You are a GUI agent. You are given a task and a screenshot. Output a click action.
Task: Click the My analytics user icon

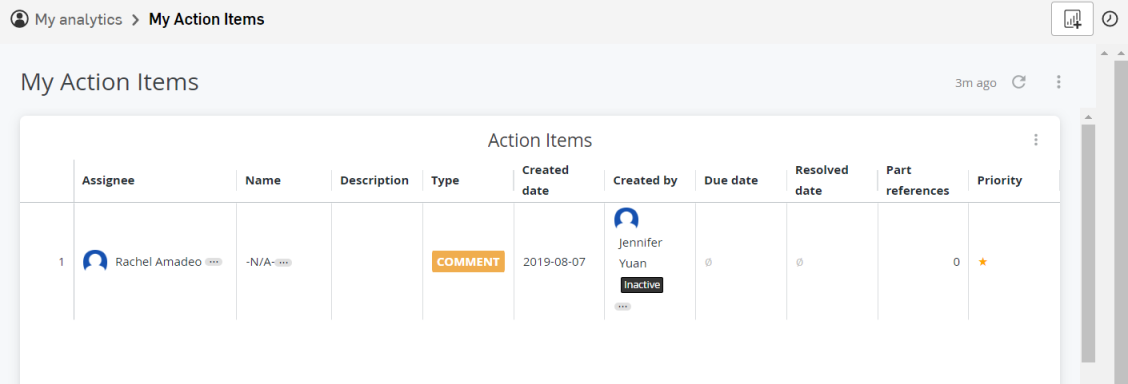pyautogui.click(x=20, y=19)
